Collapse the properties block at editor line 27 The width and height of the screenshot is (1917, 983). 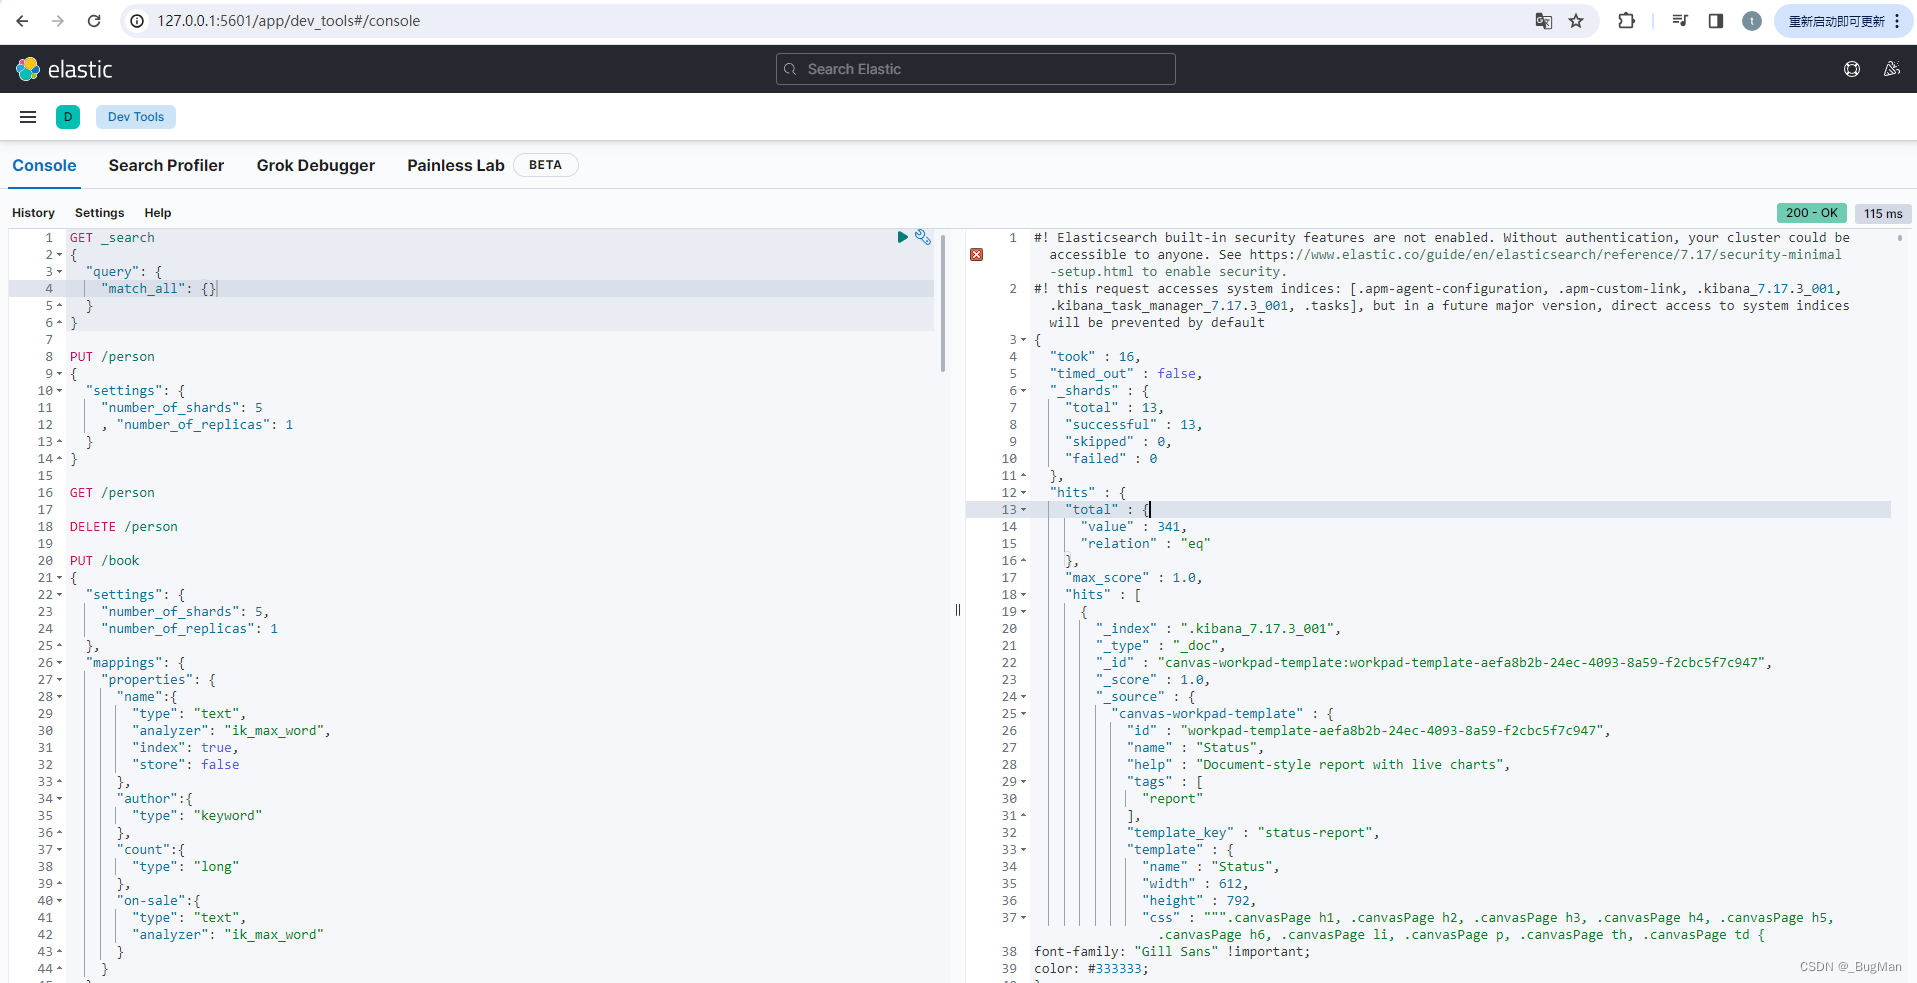[59, 680]
